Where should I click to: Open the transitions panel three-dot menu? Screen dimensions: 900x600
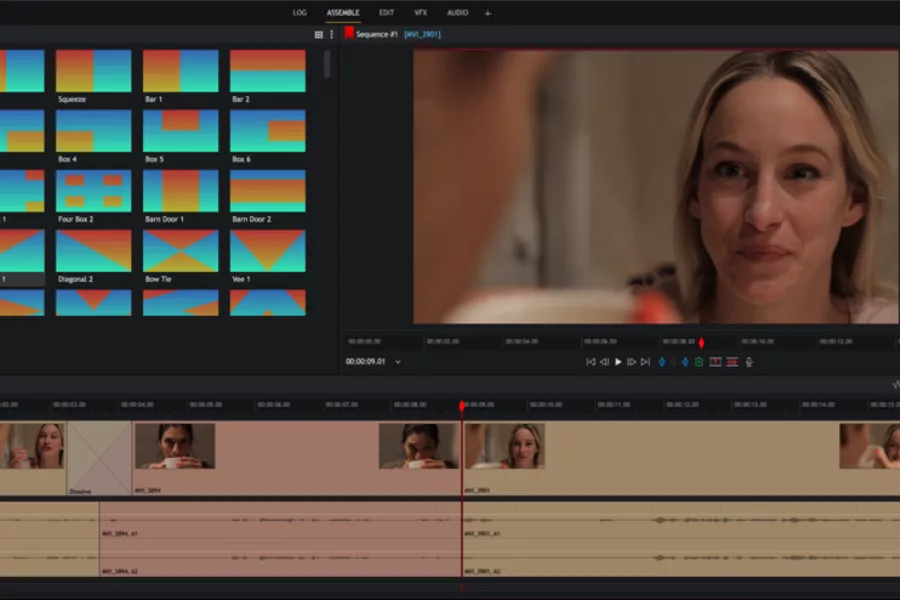(x=332, y=34)
